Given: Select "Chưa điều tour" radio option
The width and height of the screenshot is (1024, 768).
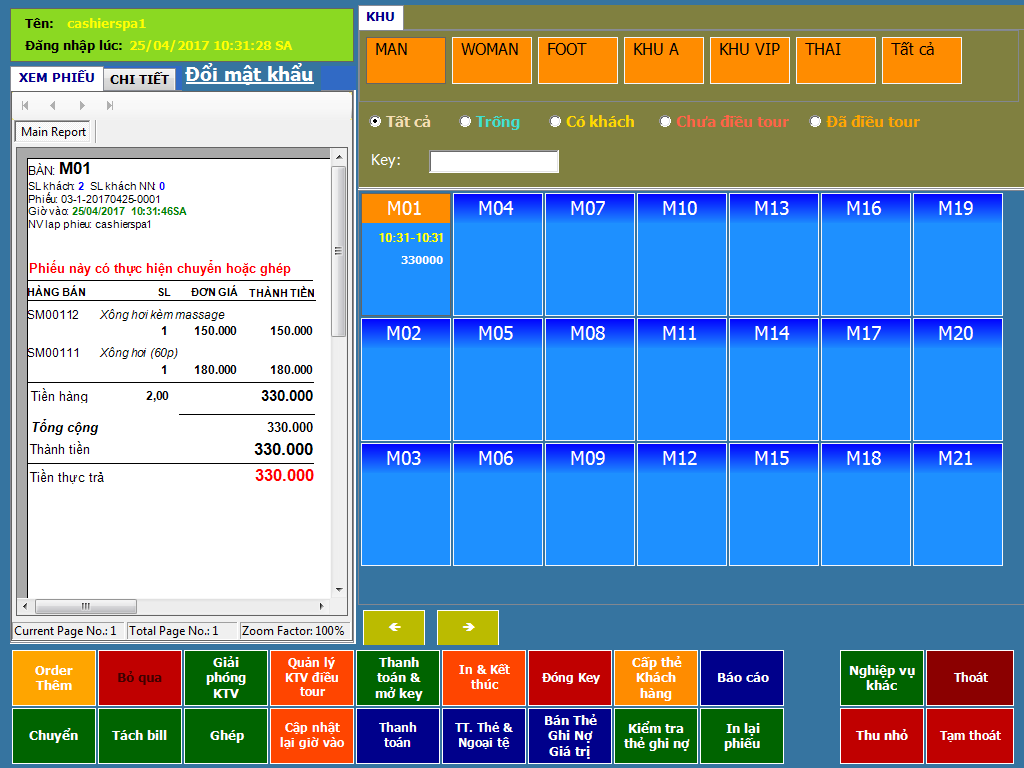Looking at the screenshot, I should click(666, 122).
